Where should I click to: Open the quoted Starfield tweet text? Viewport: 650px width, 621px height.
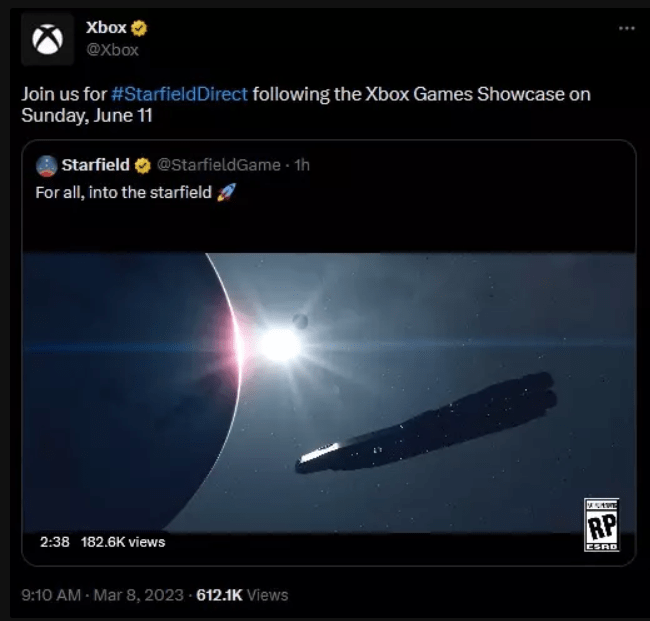(124, 193)
